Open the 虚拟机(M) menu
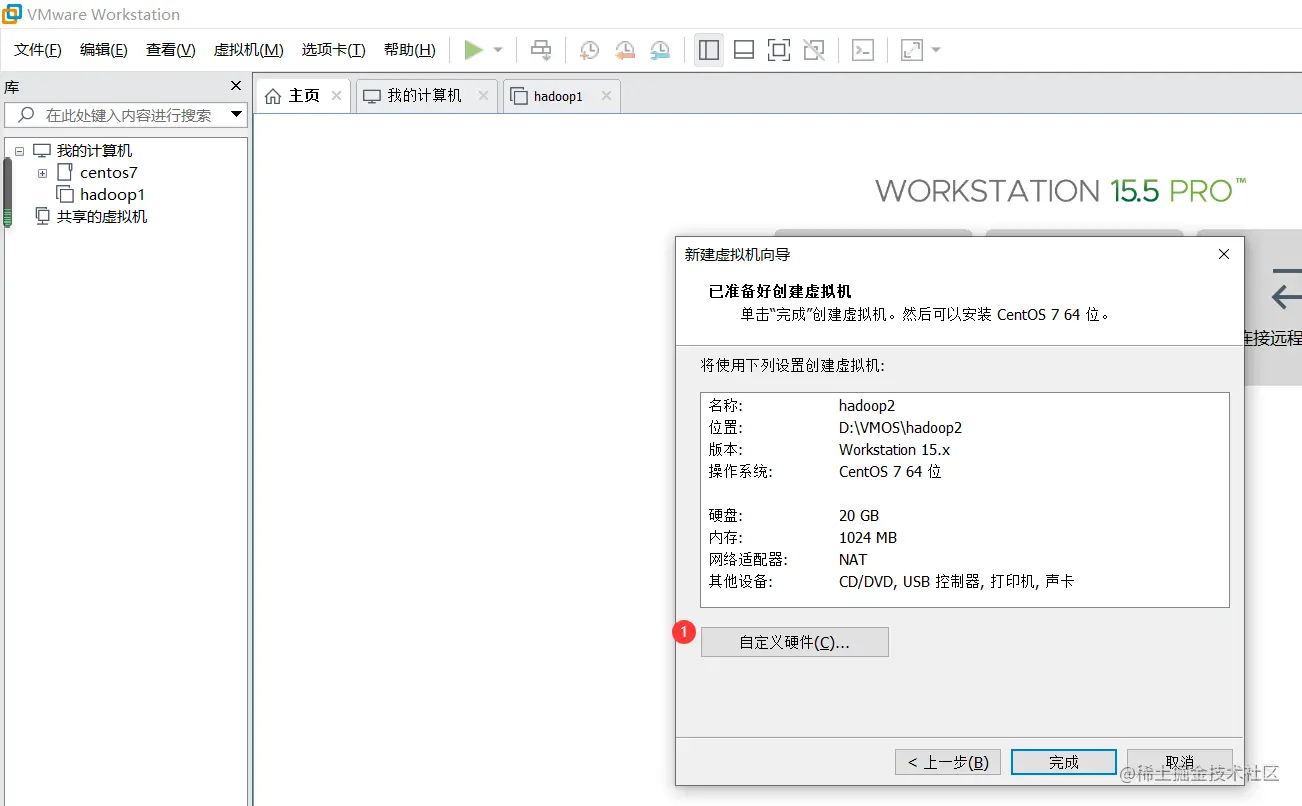Viewport: 1302px width, 806px height. click(248, 50)
